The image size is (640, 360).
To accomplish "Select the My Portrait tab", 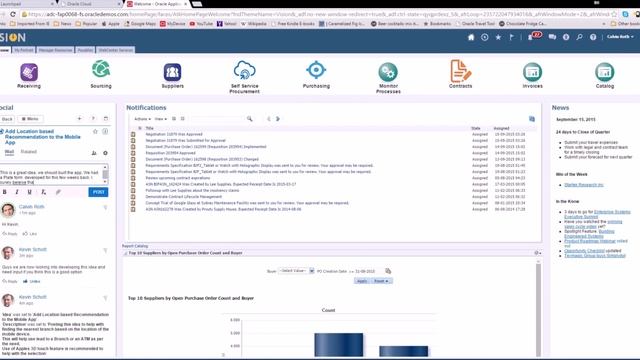I will 24,50.
